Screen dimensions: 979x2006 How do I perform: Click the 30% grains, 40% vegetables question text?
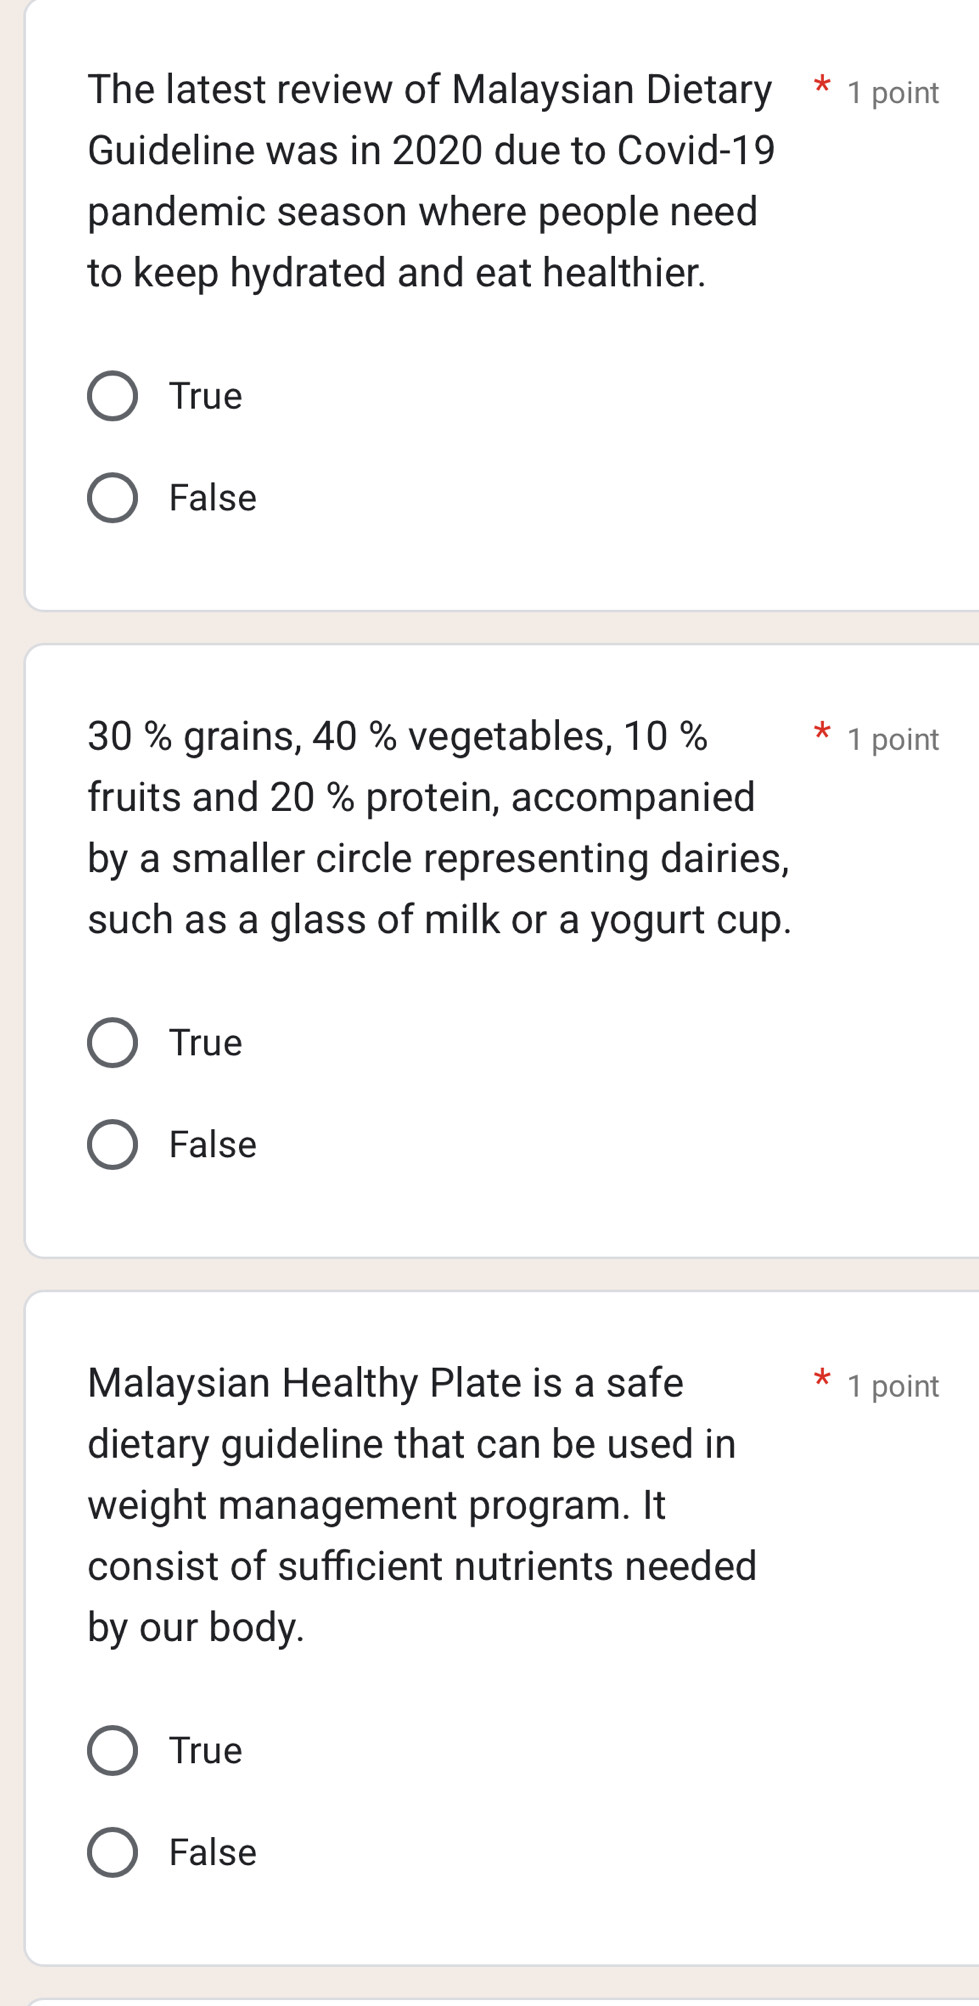click(x=439, y=828)
